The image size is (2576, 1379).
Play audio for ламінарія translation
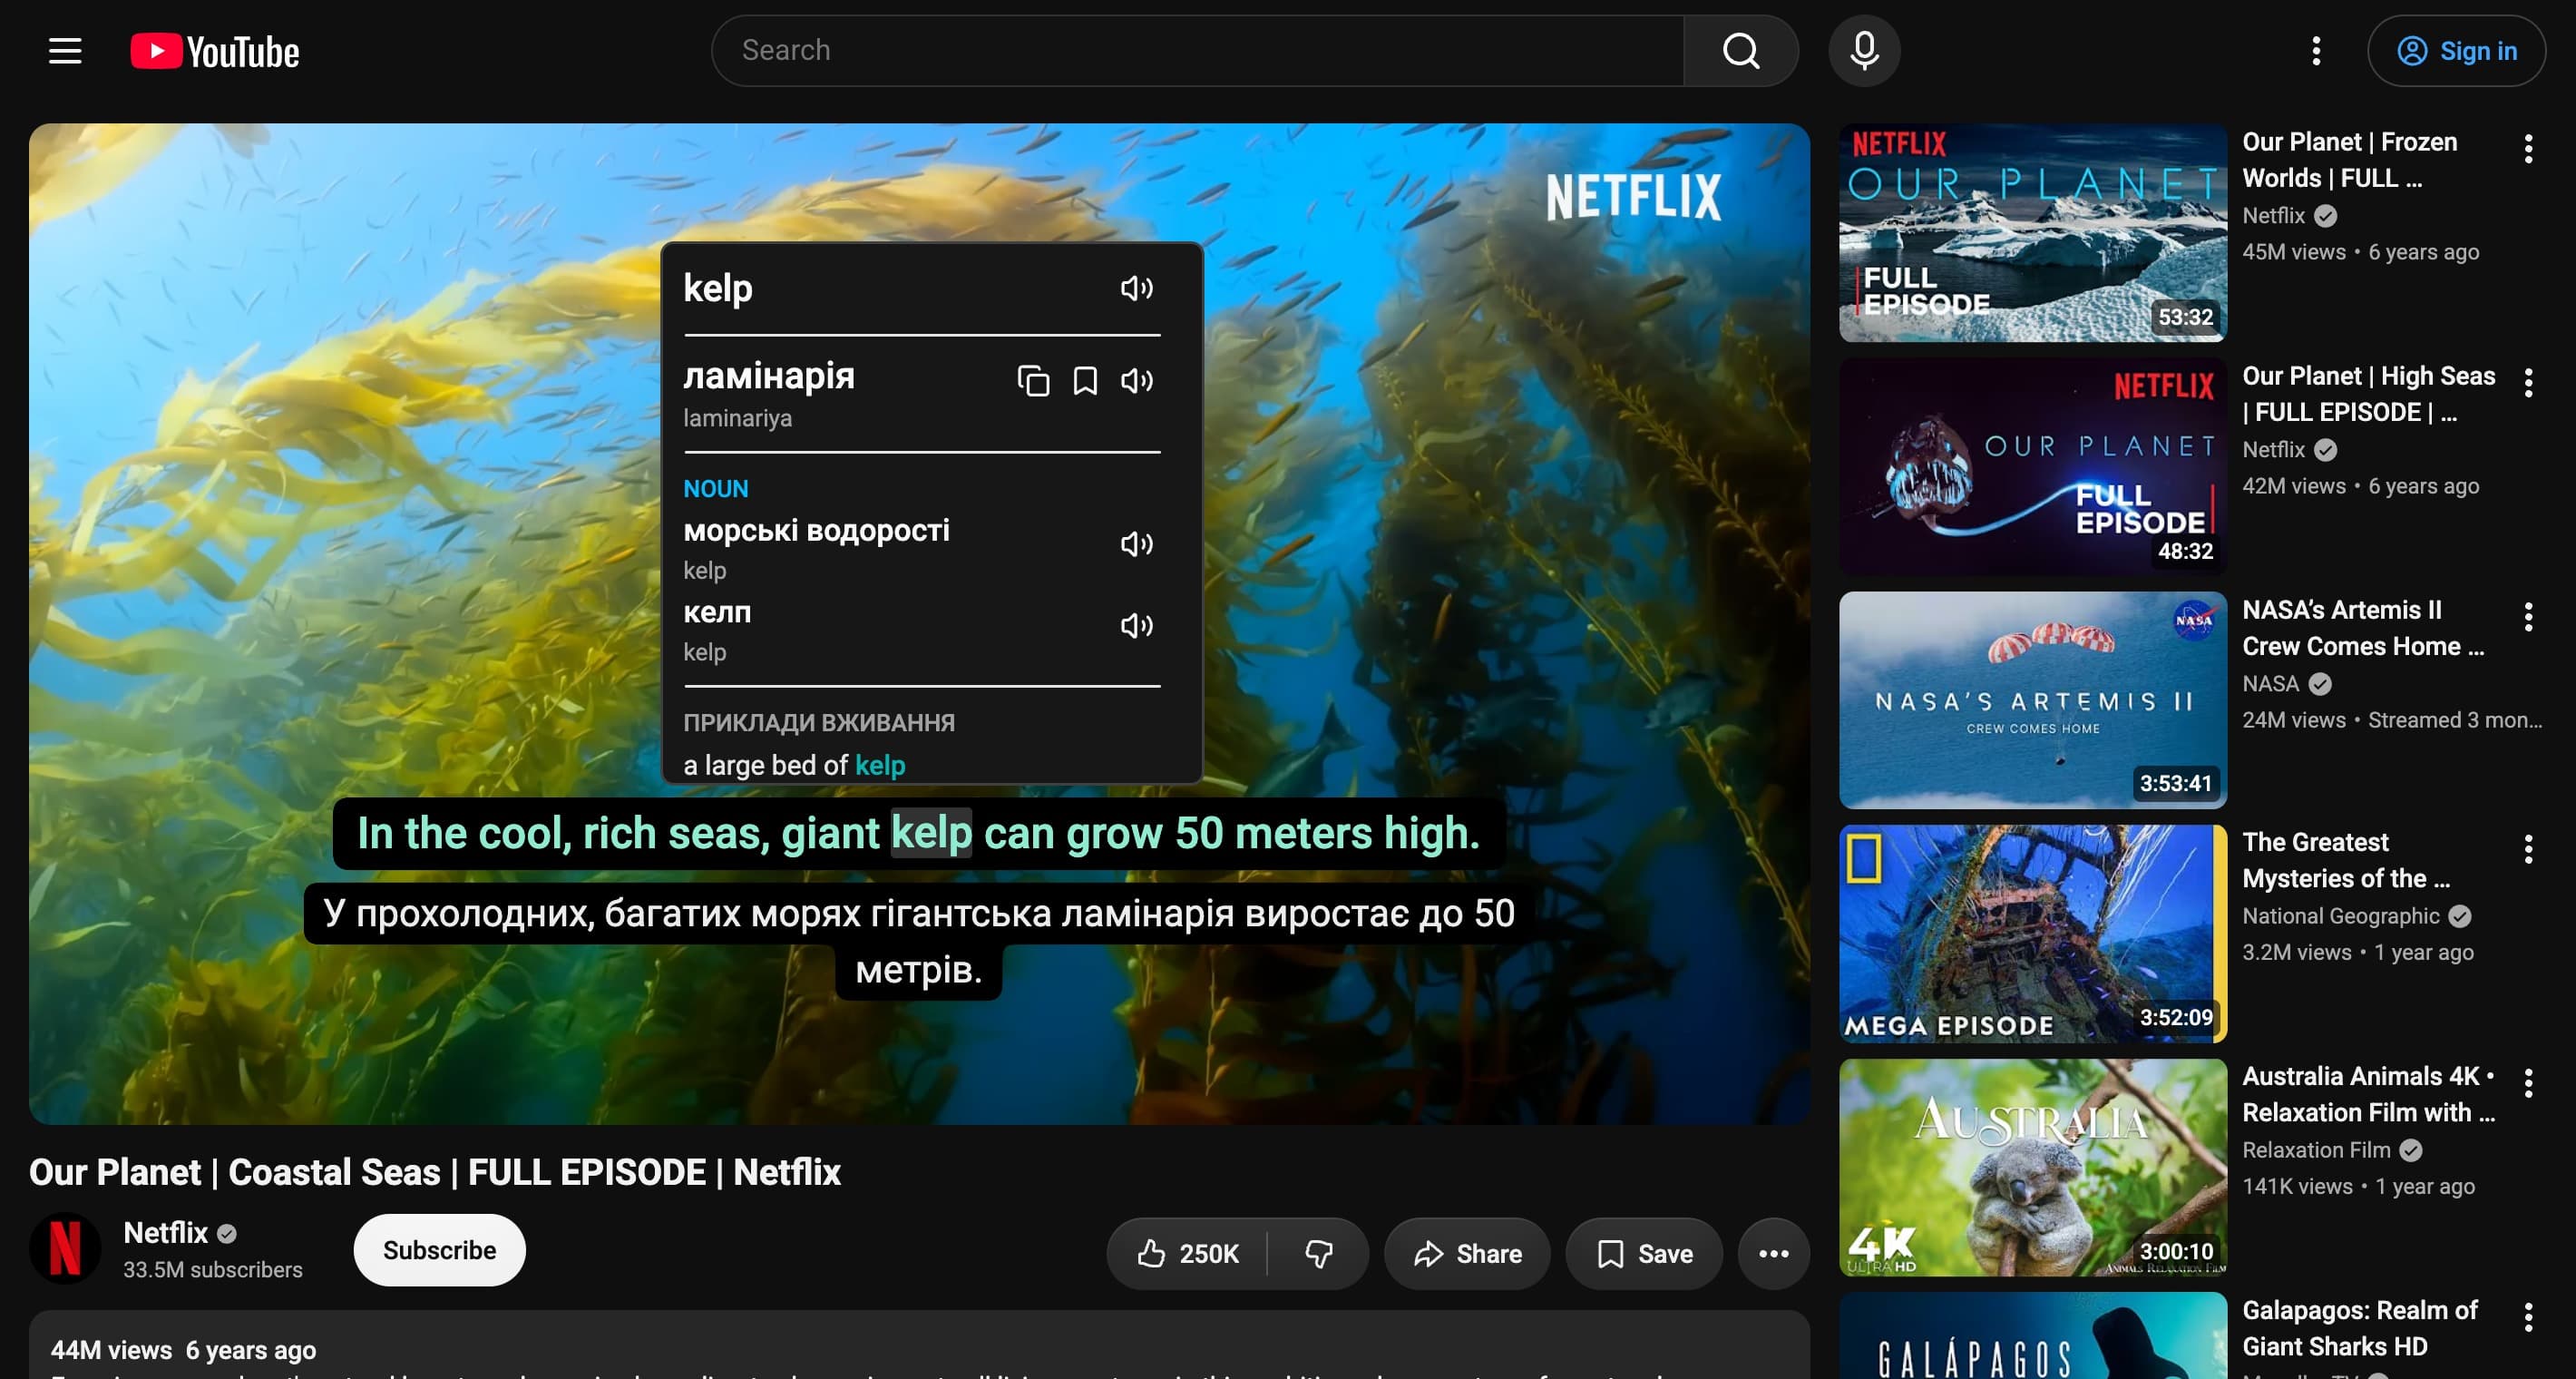pyautogui.click(x=1137, y=380)
